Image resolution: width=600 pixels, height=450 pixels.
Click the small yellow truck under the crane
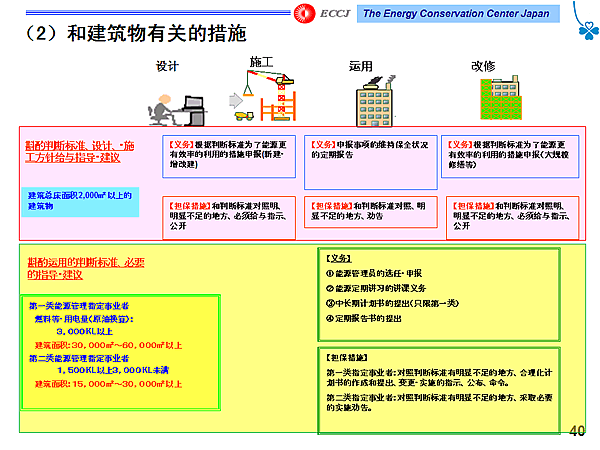click(x=244, y=116)
